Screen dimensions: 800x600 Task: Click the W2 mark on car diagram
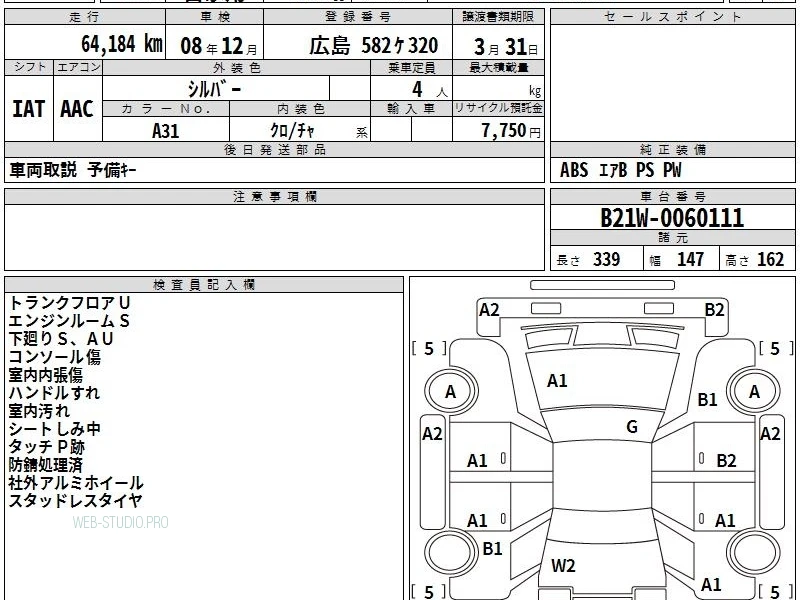point(563,566)
